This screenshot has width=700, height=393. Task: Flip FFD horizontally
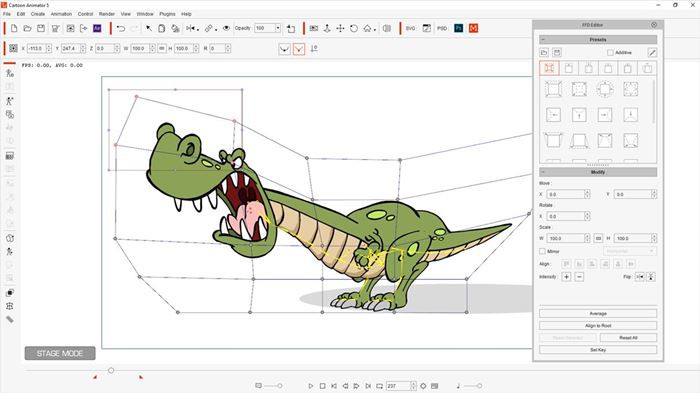(x=640, y=277)
